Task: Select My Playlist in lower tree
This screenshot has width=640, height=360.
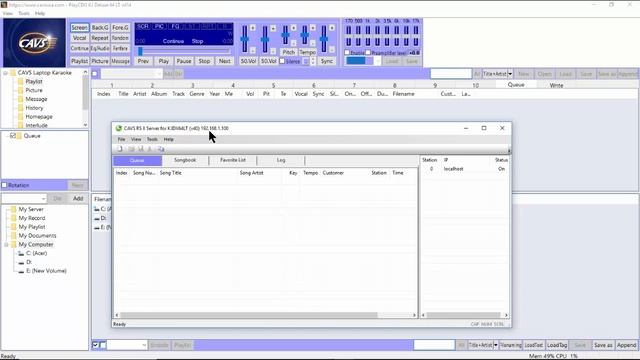Action: point(32,227)
